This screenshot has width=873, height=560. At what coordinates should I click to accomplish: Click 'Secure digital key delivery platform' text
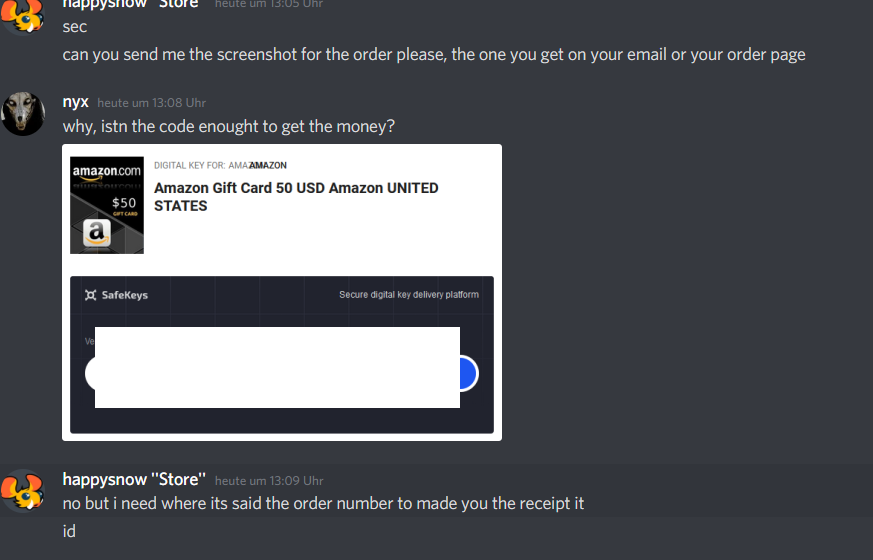click(409, 294)
